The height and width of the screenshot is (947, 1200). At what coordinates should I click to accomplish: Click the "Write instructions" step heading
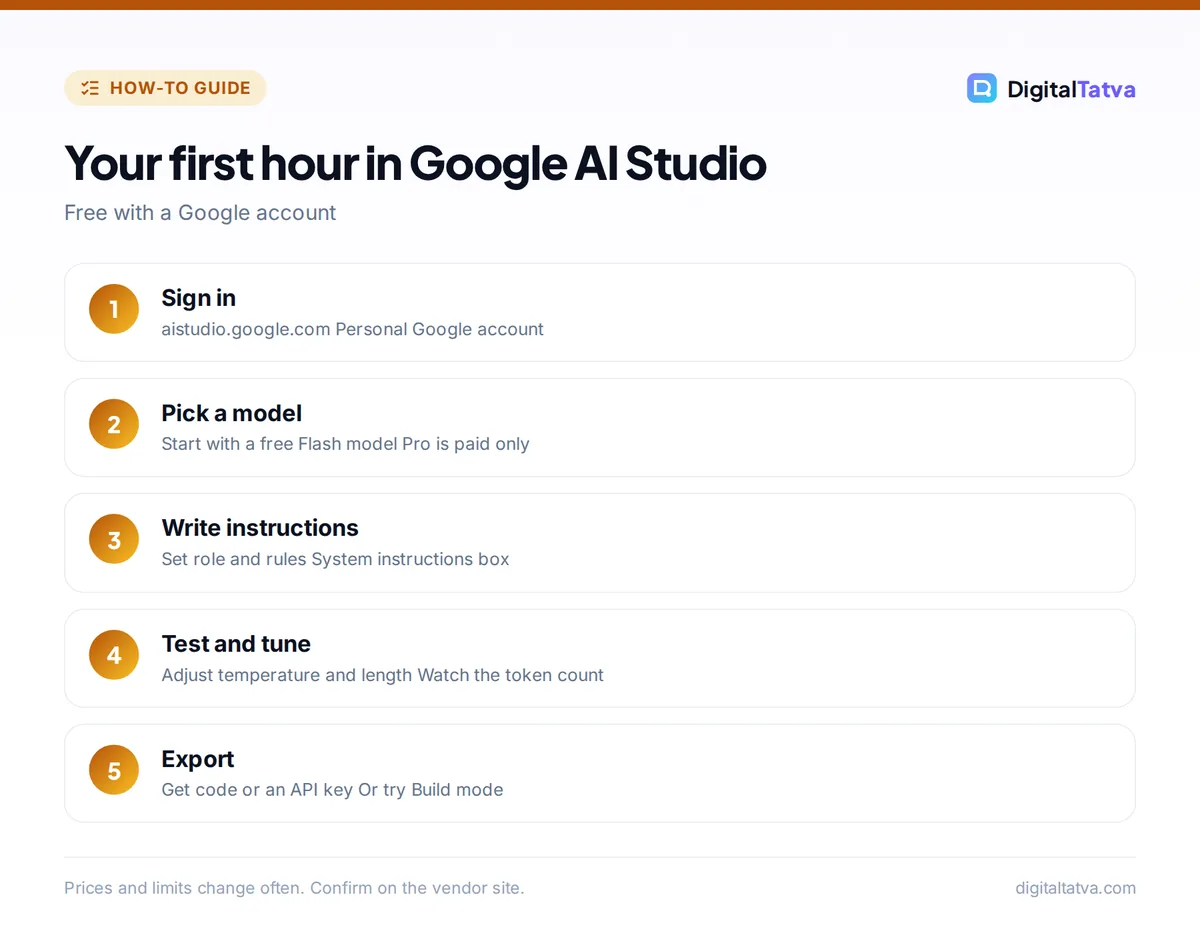[x=260, y=528]
